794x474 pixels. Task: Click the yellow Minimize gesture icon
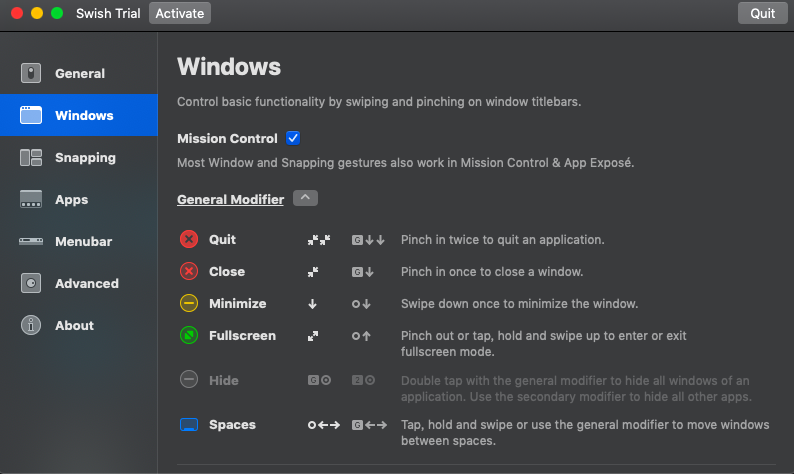tap(189, 304)
